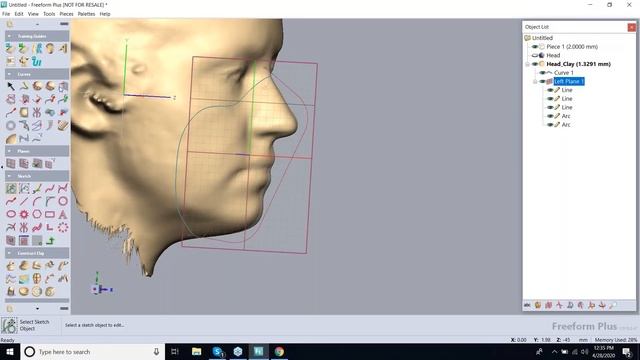Click the teal UI icon in the top palette
640x360 pixels.
point(37,62)
